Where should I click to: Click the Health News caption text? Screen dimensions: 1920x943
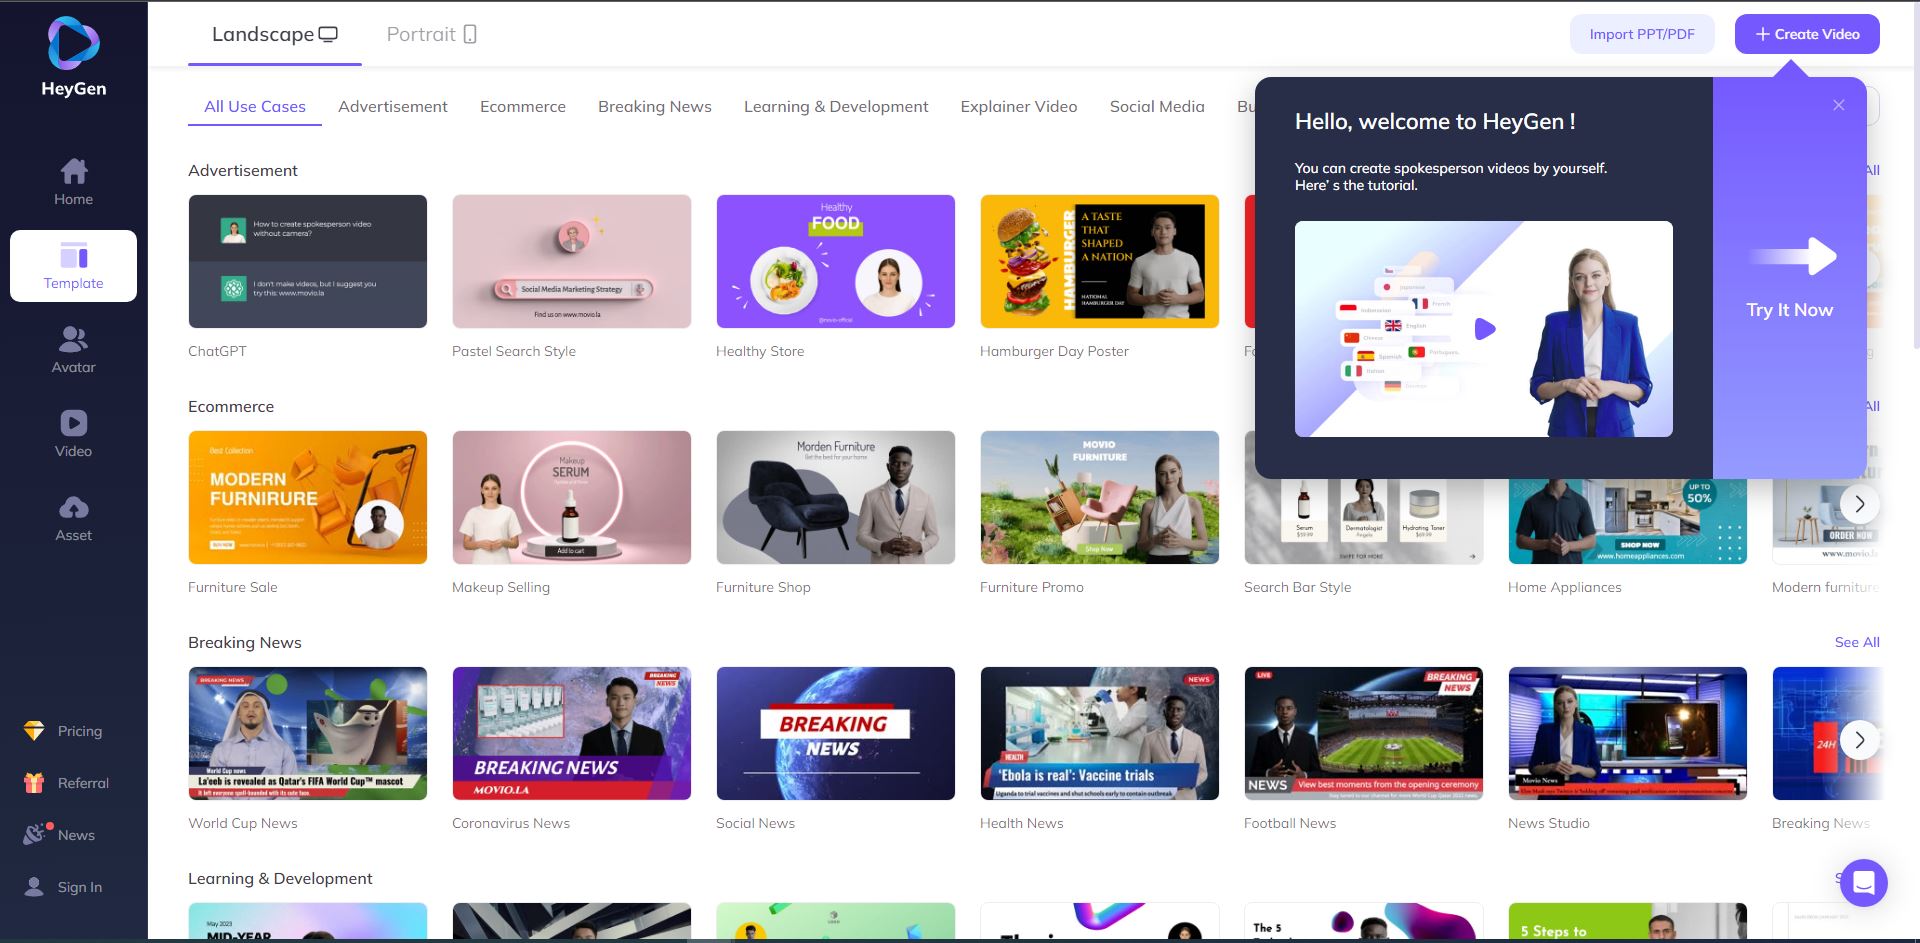click(1022, 823)
